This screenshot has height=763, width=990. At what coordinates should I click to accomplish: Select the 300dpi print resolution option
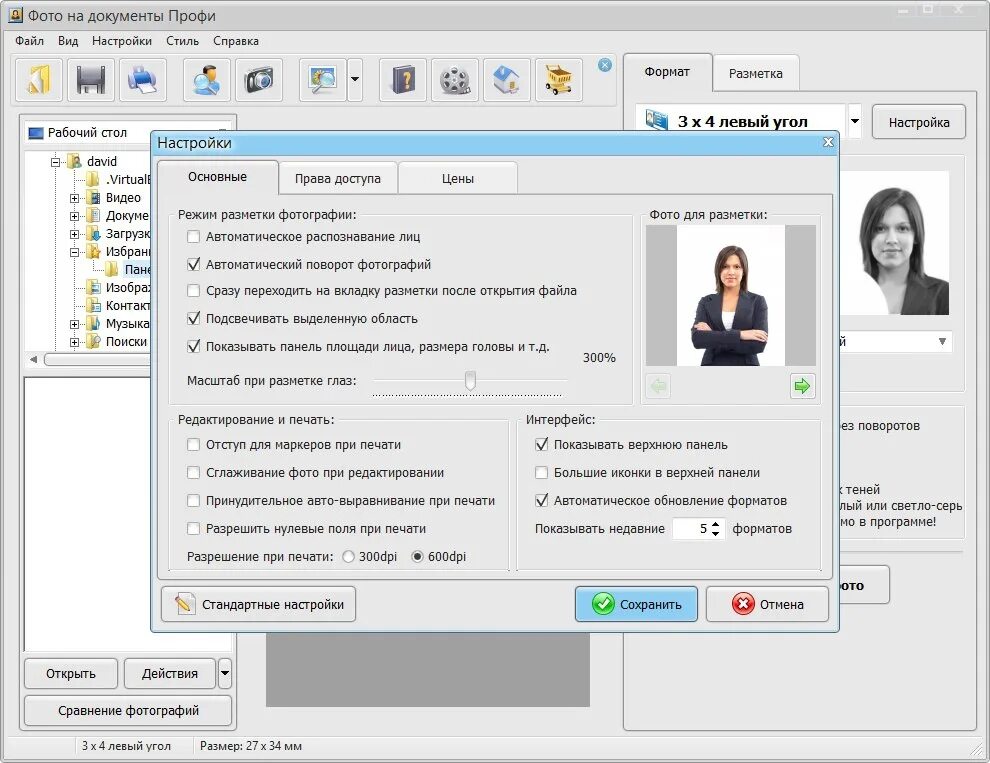(x=349, y=556)
